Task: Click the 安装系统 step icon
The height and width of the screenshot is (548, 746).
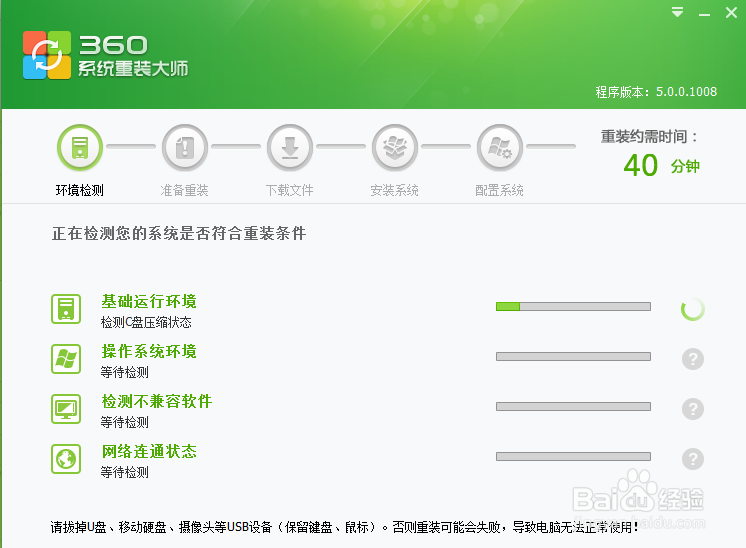Action: click(395, 148)
